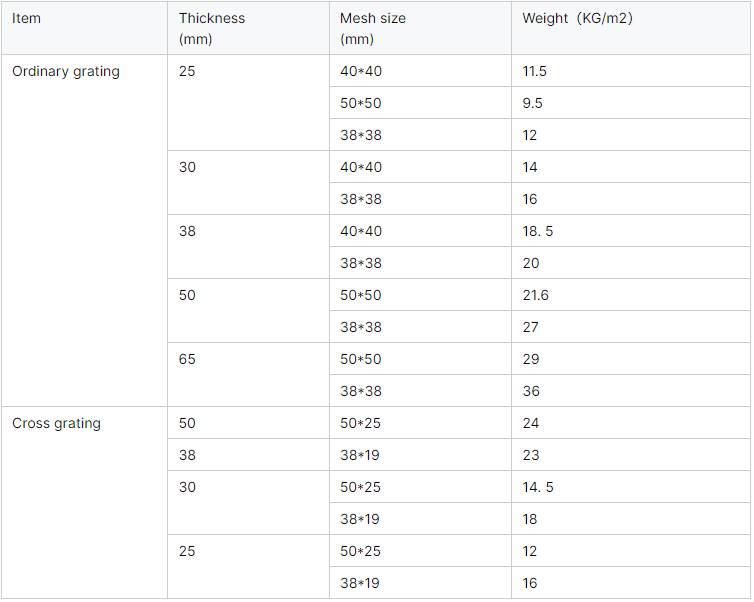Click the Item column header
This screenshot has width=754, height=602.
(x=27, y=18)
